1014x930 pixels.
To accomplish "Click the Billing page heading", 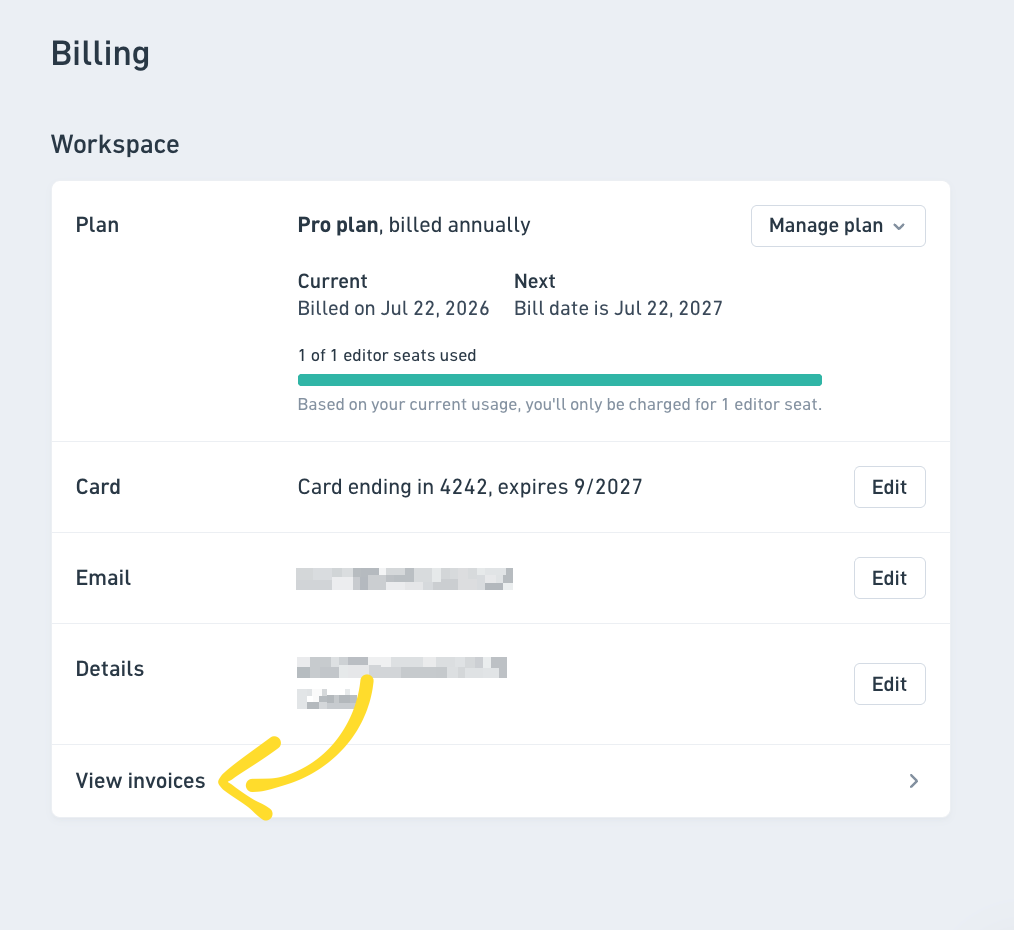I will point(100,54).
